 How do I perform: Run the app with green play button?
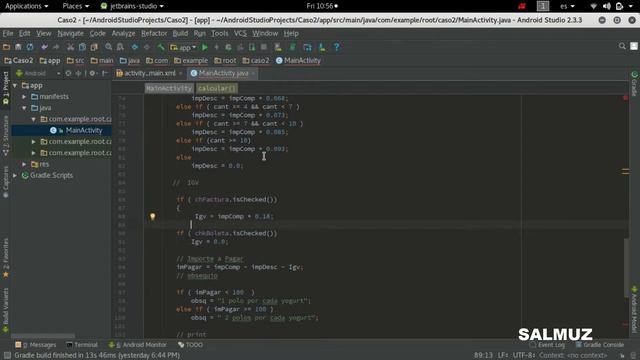[205, 47]
